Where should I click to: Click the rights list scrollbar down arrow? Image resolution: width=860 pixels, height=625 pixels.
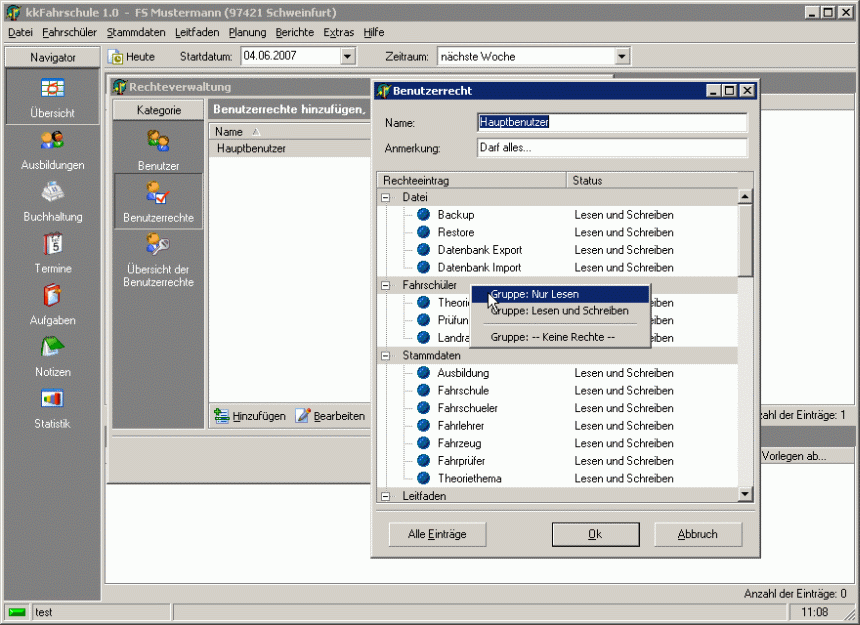(744, 494)
